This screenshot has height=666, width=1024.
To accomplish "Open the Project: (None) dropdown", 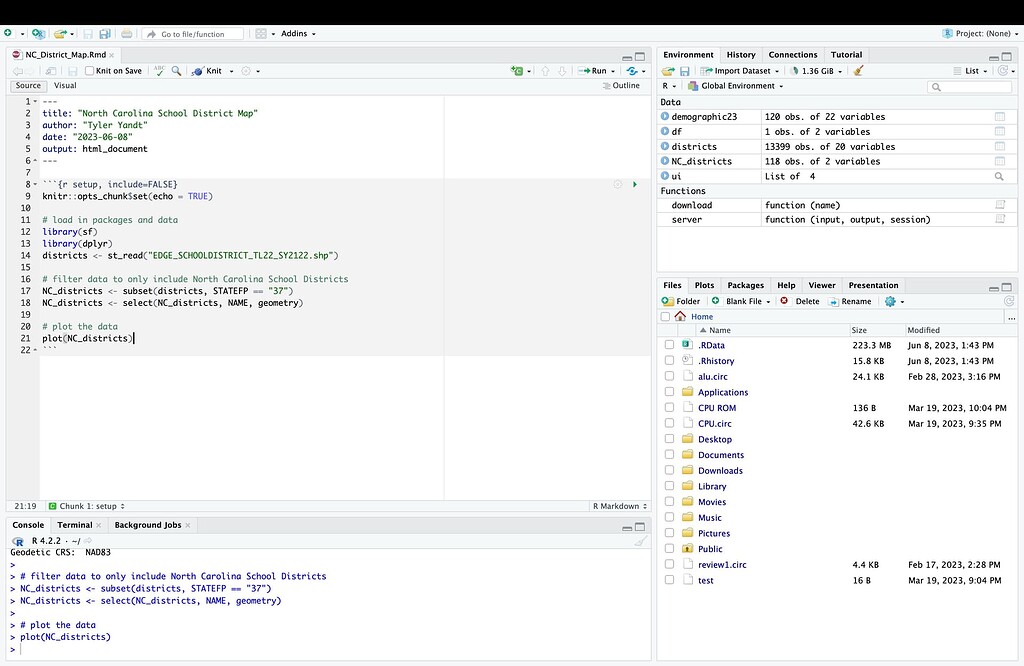I will click(981, 33).
